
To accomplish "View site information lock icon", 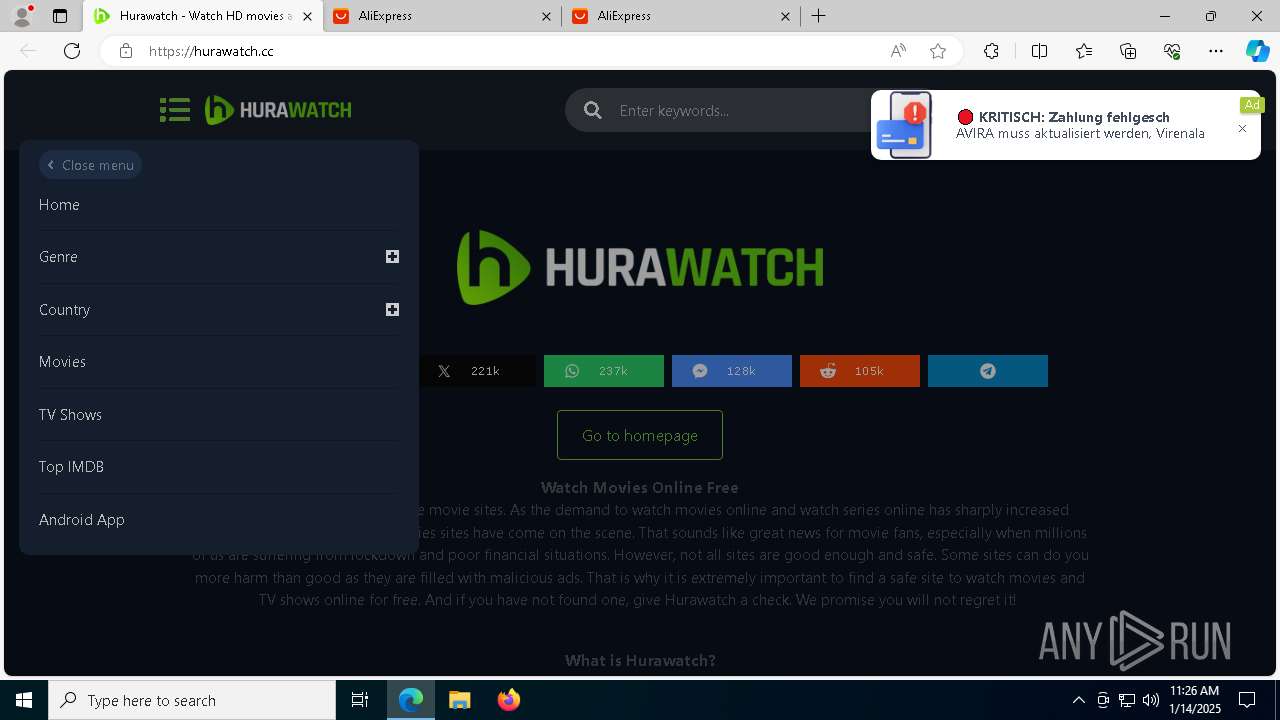I will (126, 51).
